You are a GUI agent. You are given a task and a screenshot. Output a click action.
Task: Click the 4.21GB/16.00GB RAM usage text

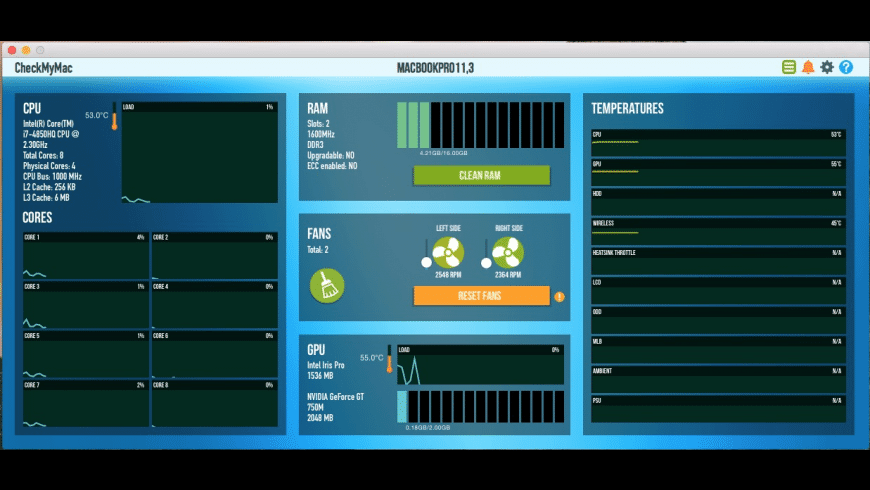tap(443, 153)
